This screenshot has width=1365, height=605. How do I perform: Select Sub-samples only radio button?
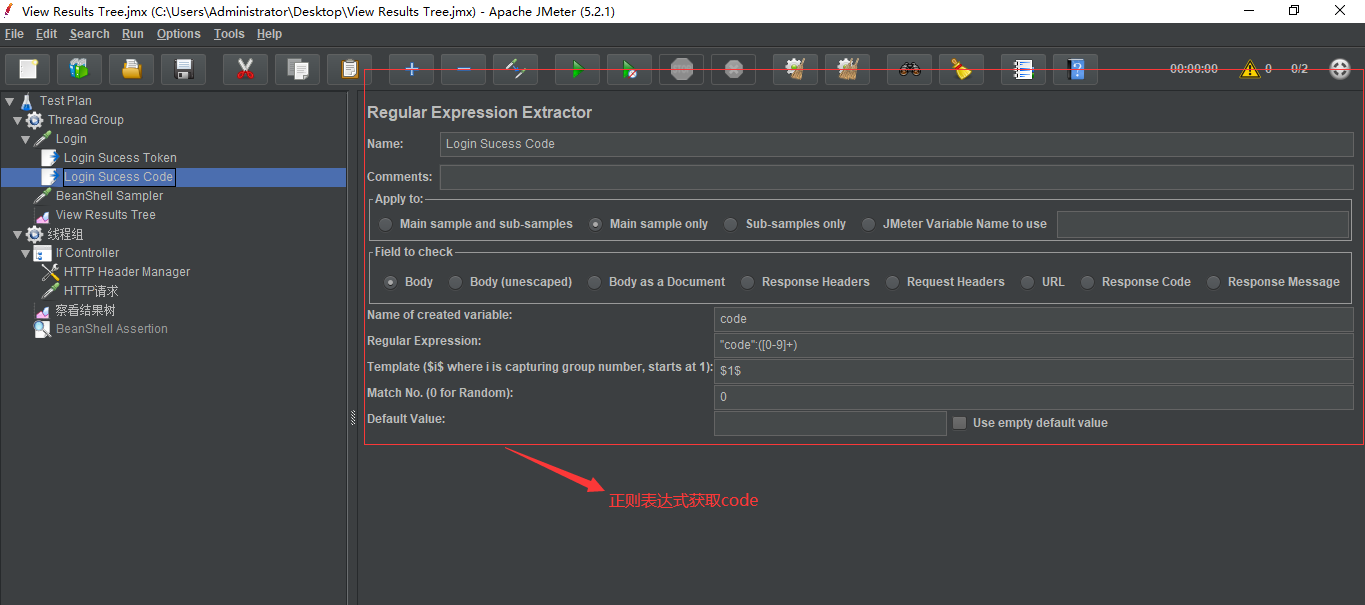click(785, 224)
